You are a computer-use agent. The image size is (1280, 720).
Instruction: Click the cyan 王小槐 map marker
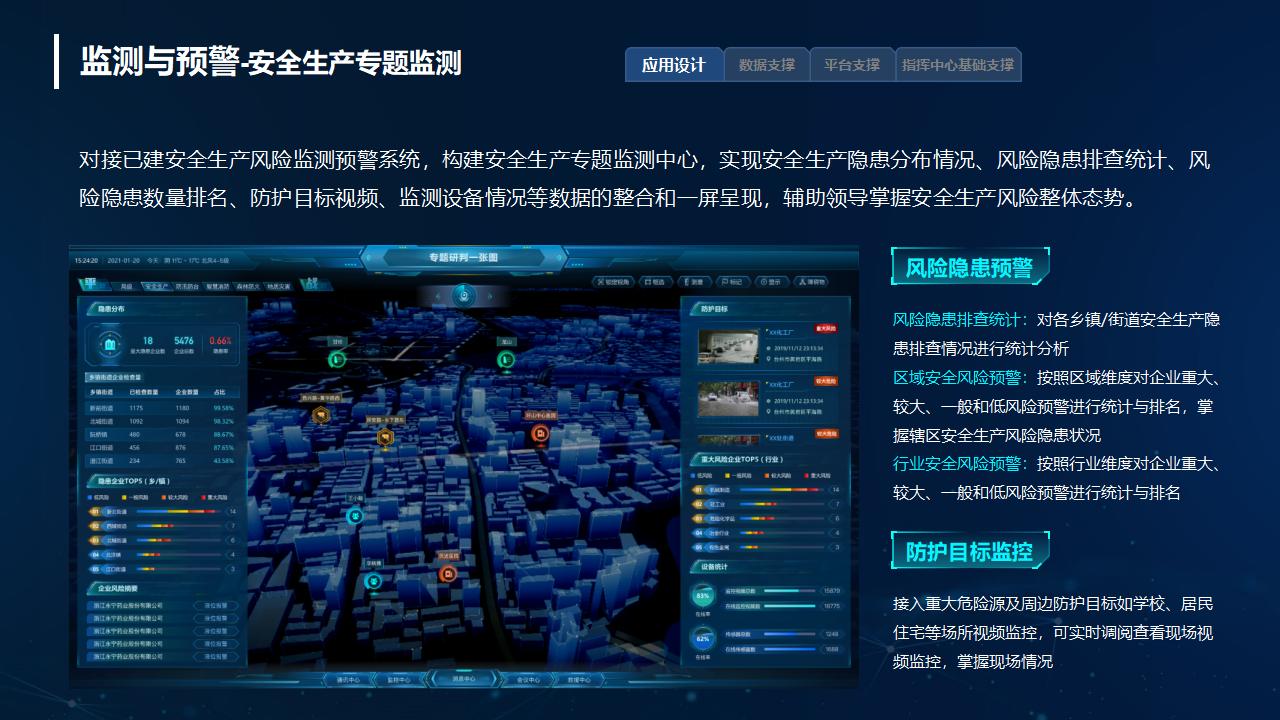354,516
